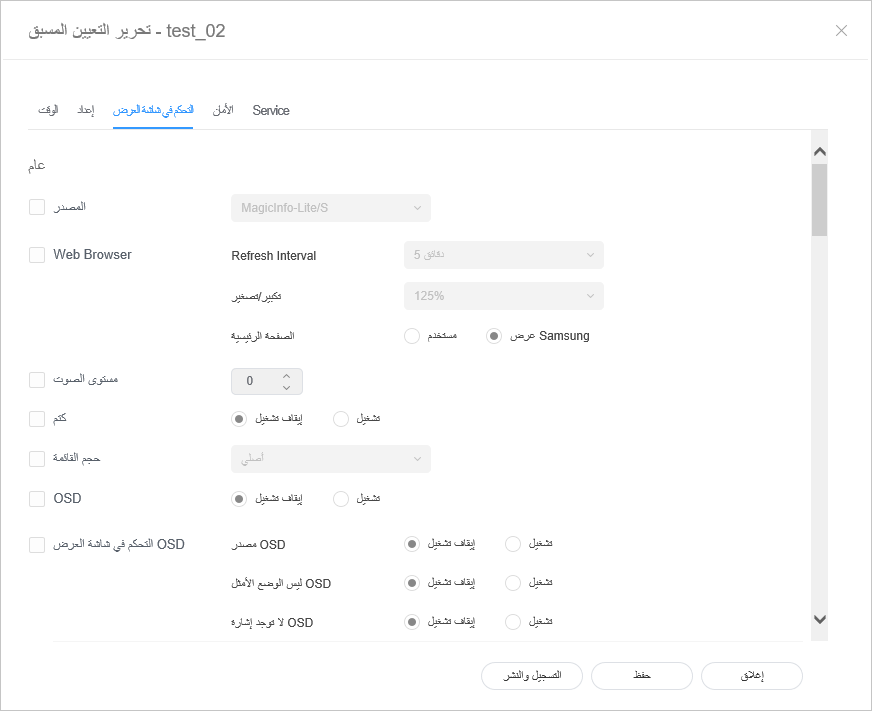Image resolution: width=872 pixels, height=711 pixels.
Task: Select the Samsung عرض homepage radio option
Action: [x=493, y=336]
